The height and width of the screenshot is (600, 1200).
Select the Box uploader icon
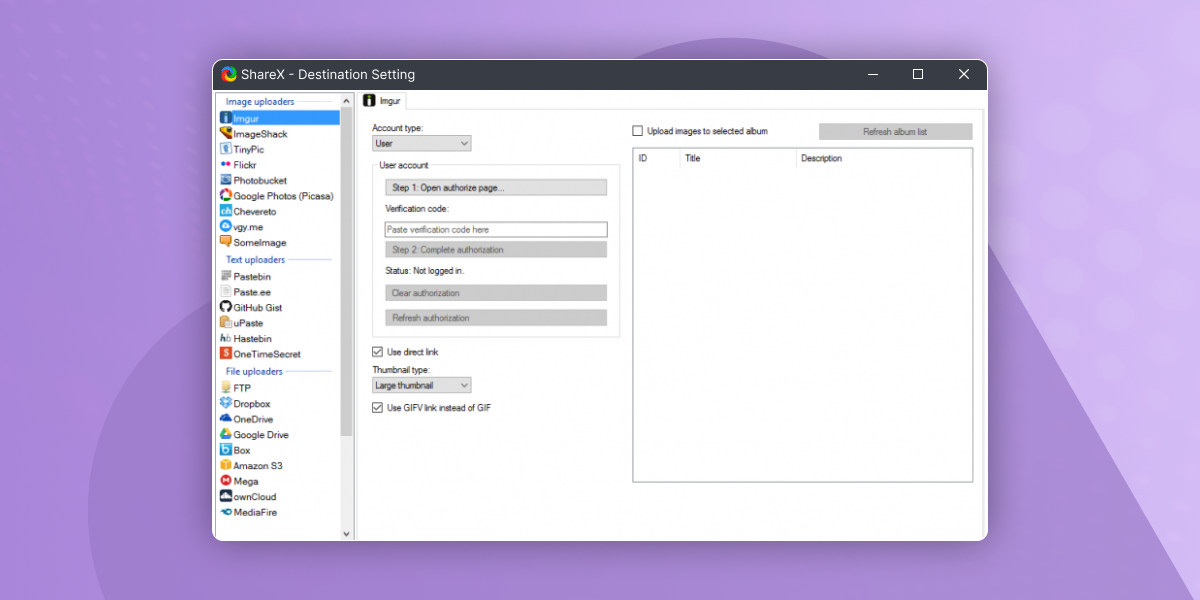point(226,450)
